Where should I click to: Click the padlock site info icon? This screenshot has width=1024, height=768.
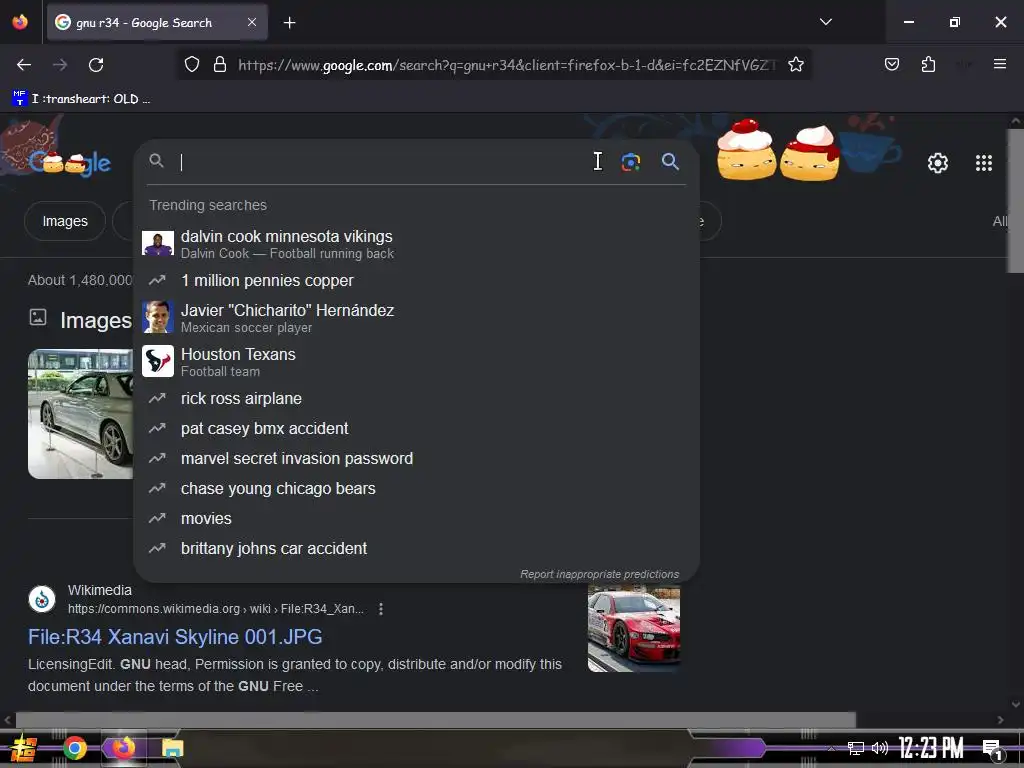(220, 64)
